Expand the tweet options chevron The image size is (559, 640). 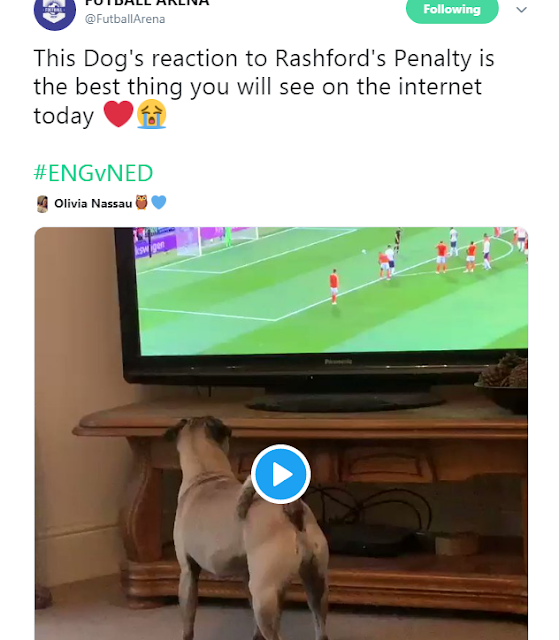[x=521, y=9]
